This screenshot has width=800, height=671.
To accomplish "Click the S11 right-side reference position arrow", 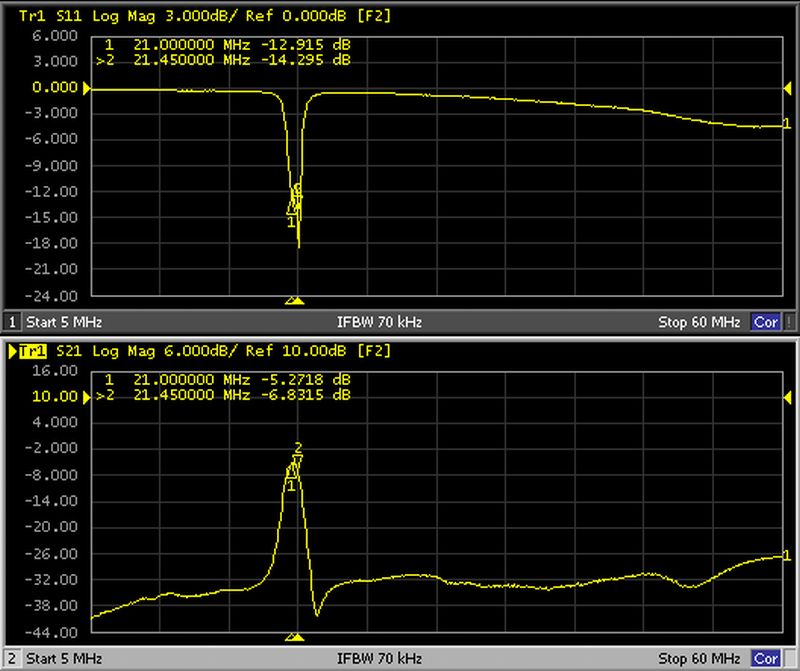I will 787,89.
